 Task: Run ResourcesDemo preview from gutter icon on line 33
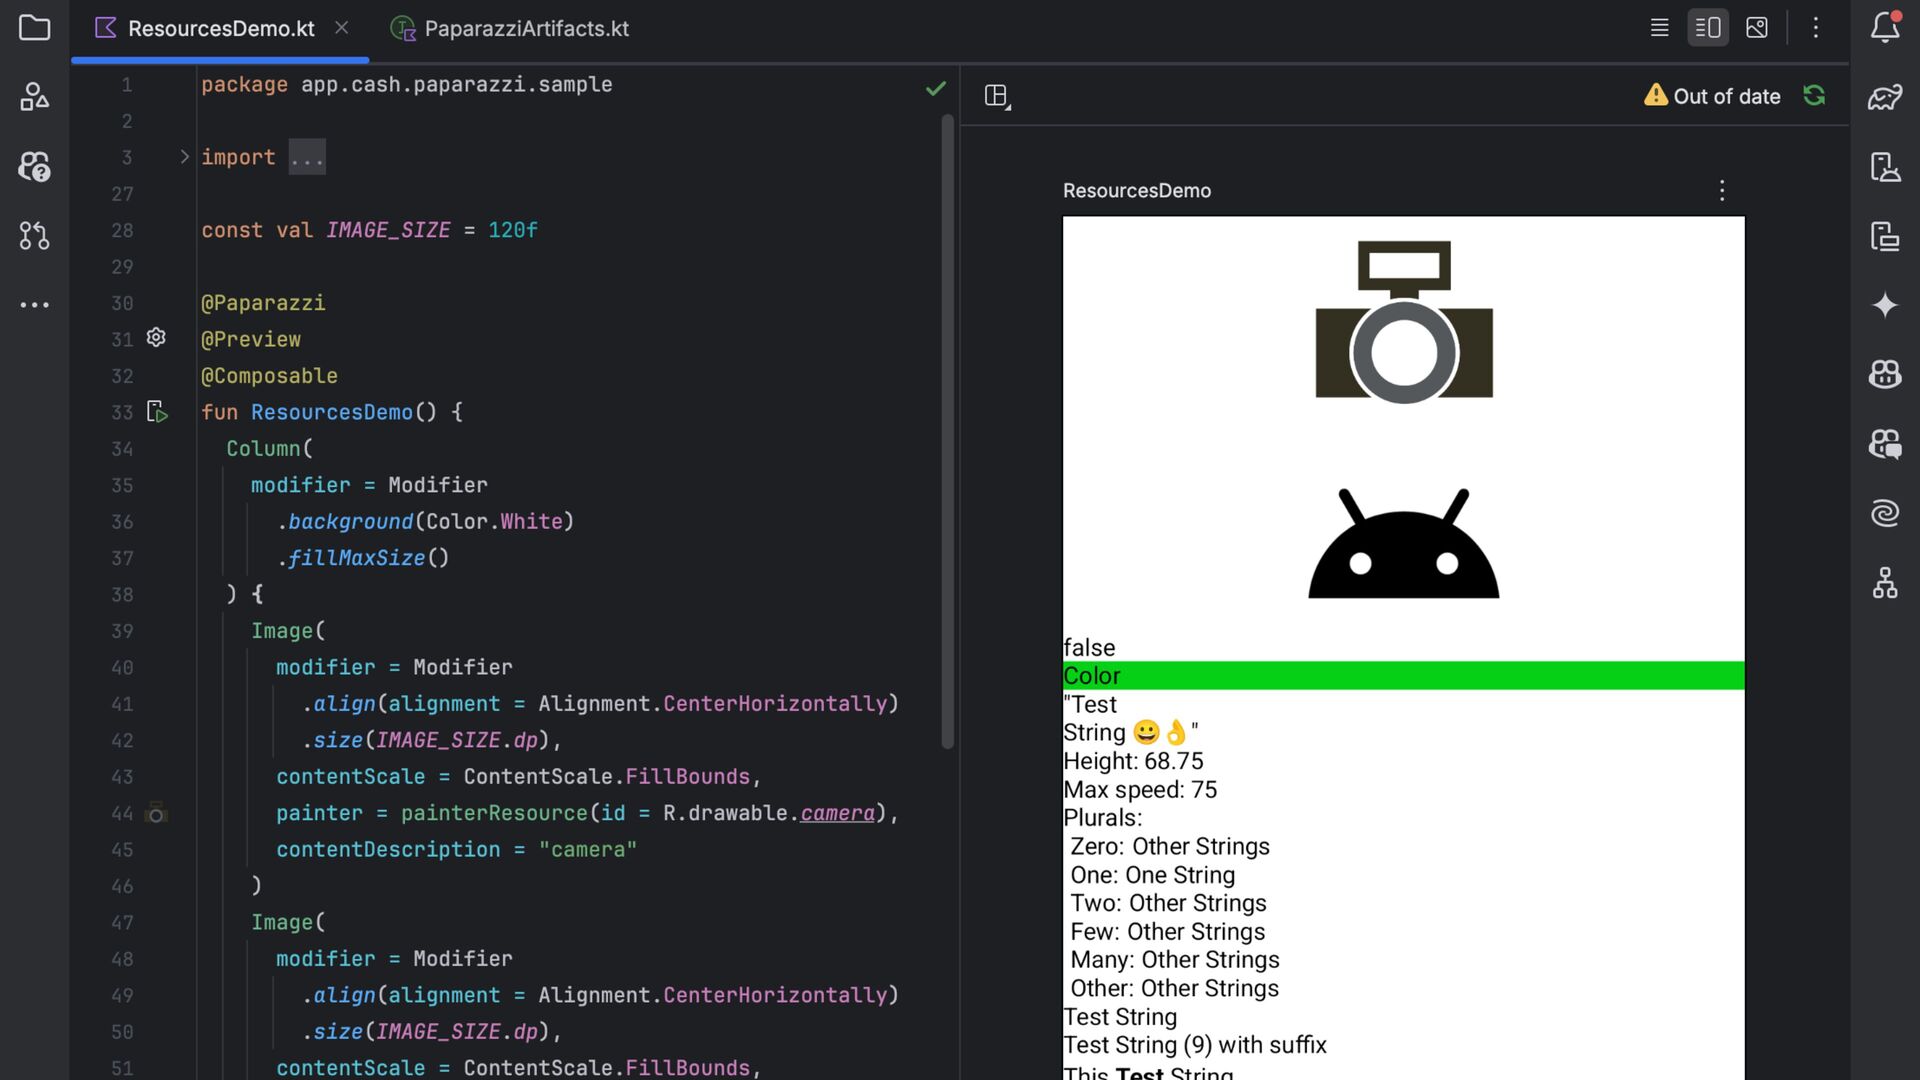tap(157, 411)
